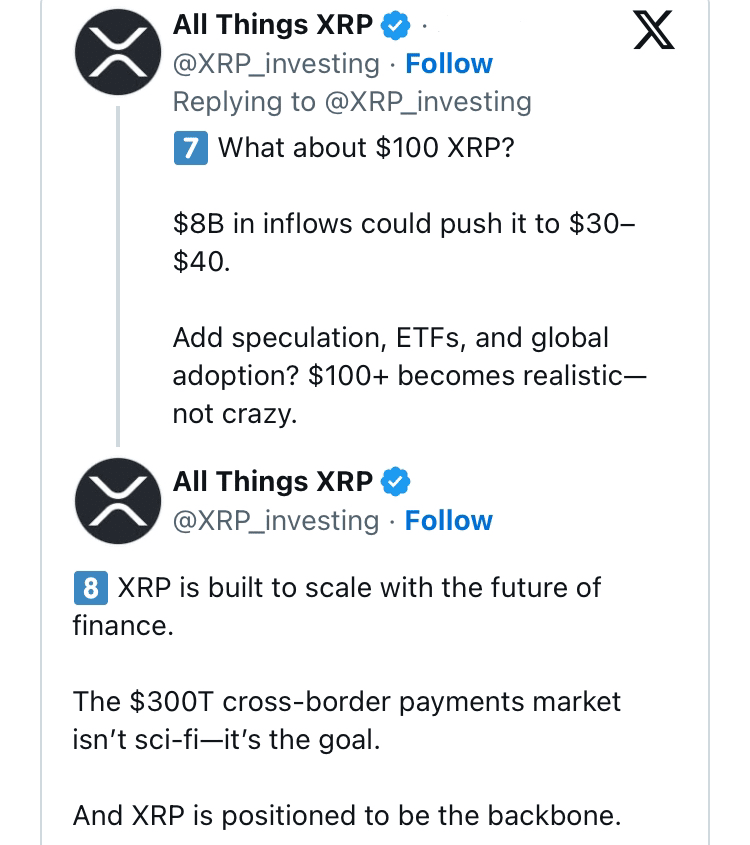Click the blue number 7 emoji
This screenshot has height=845, width=750.
click(x=190, y=148)
